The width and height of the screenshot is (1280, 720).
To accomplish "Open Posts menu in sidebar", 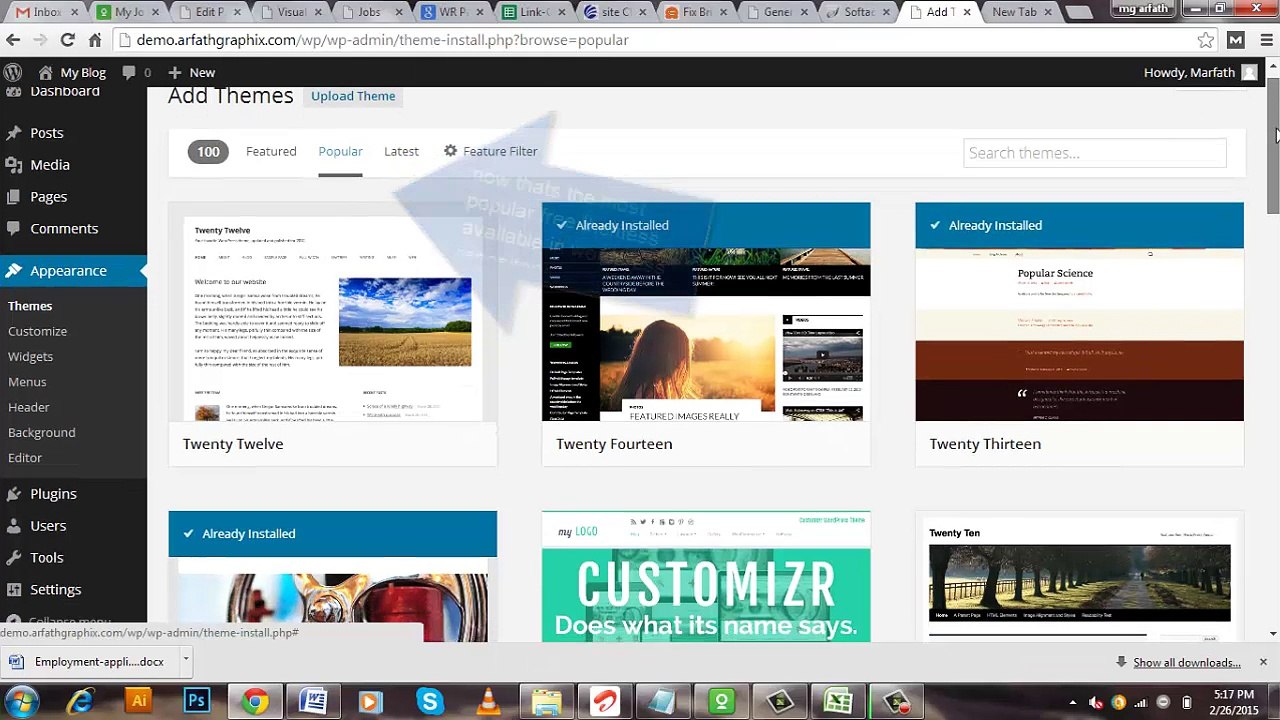I will point(46,133).
